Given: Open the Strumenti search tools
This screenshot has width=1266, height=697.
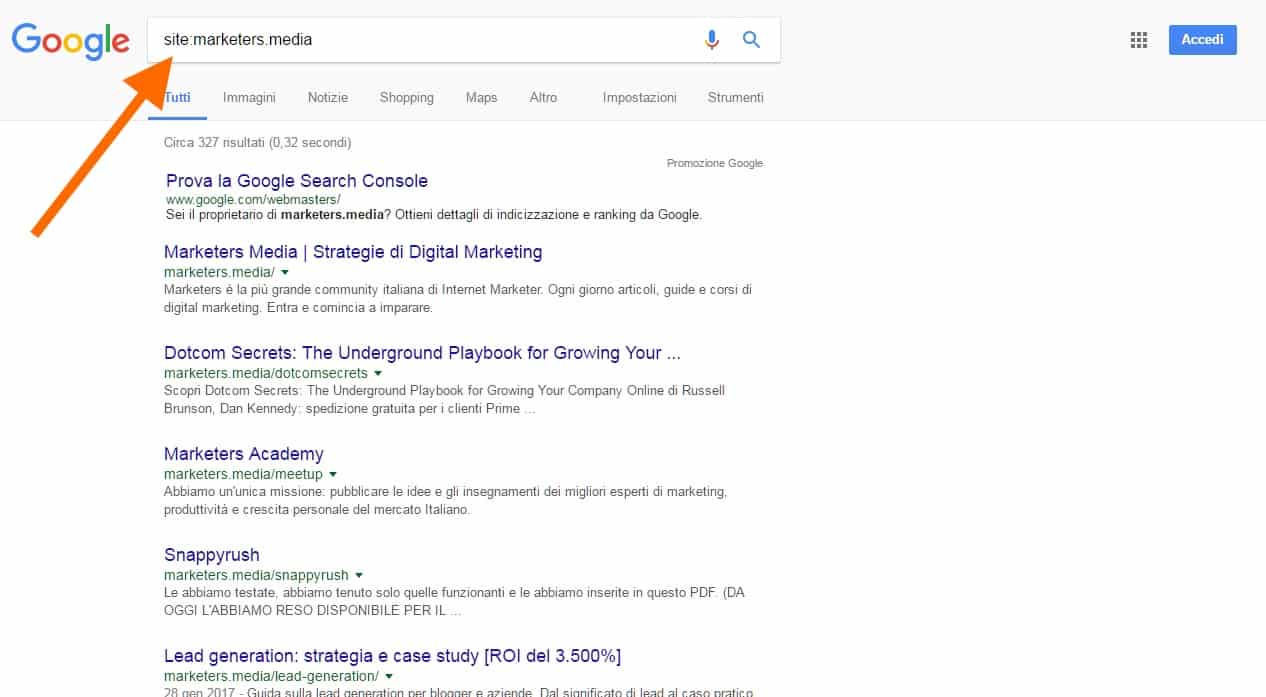Looking at the screenshot, I should pos(735,97).
